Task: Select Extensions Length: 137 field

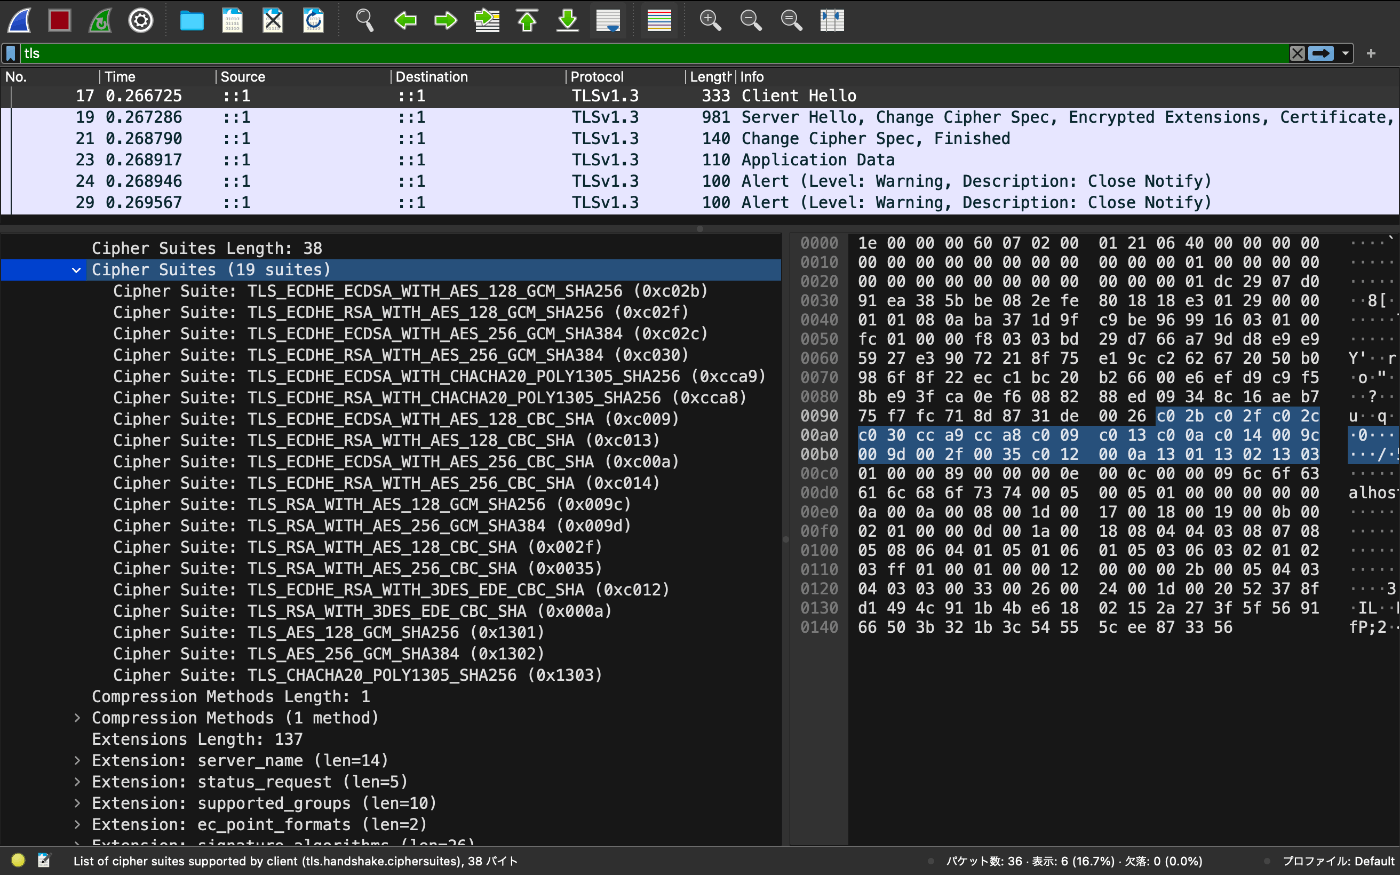Action: click(391, 739)
